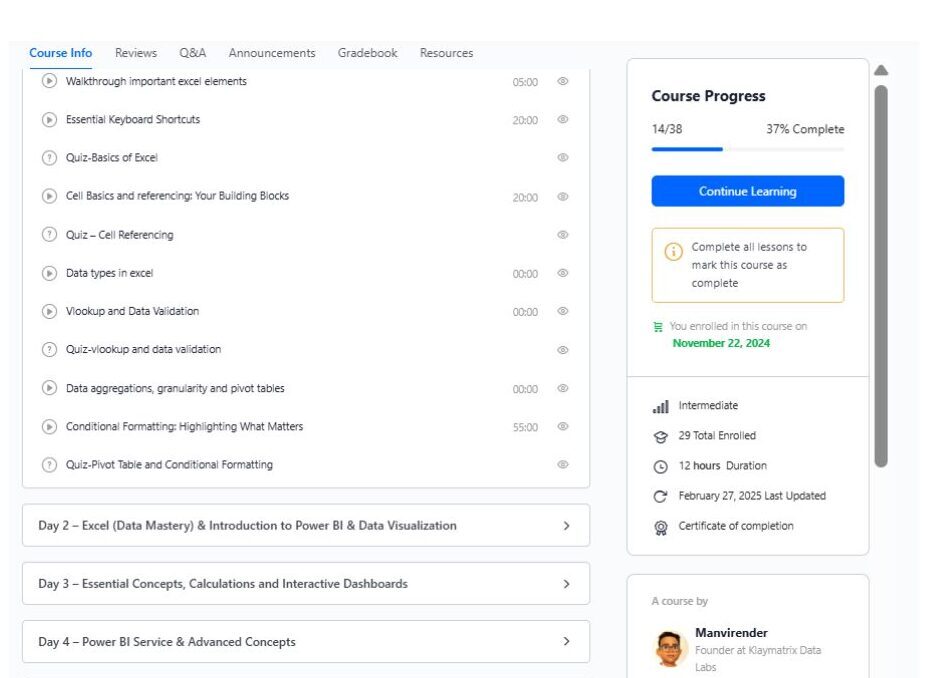Toggle preview eye for Quiz-Basics of Excel
This screenshot has height=678, width=938.
(563, 157)
